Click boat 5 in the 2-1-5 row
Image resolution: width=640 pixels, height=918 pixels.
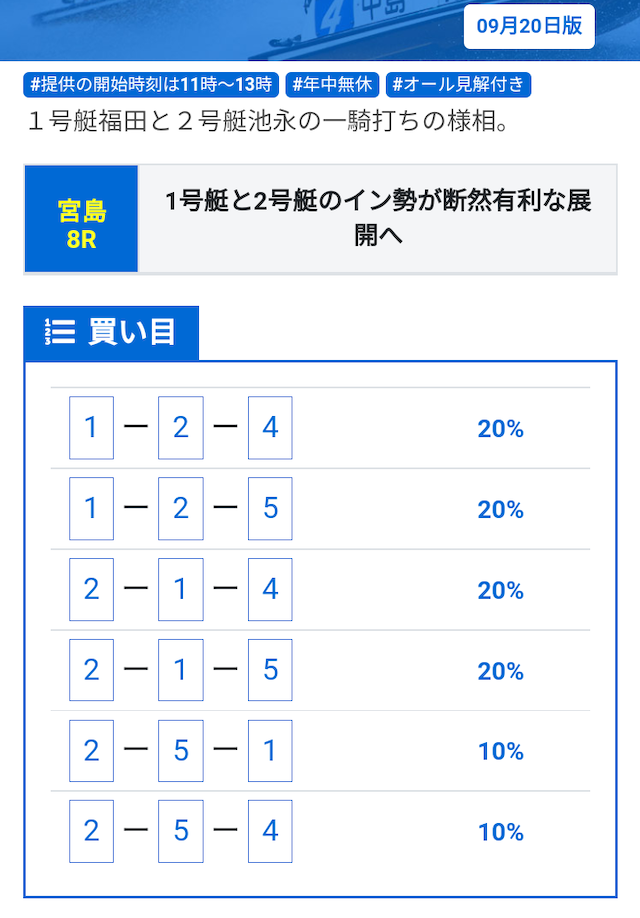[270, 670]
